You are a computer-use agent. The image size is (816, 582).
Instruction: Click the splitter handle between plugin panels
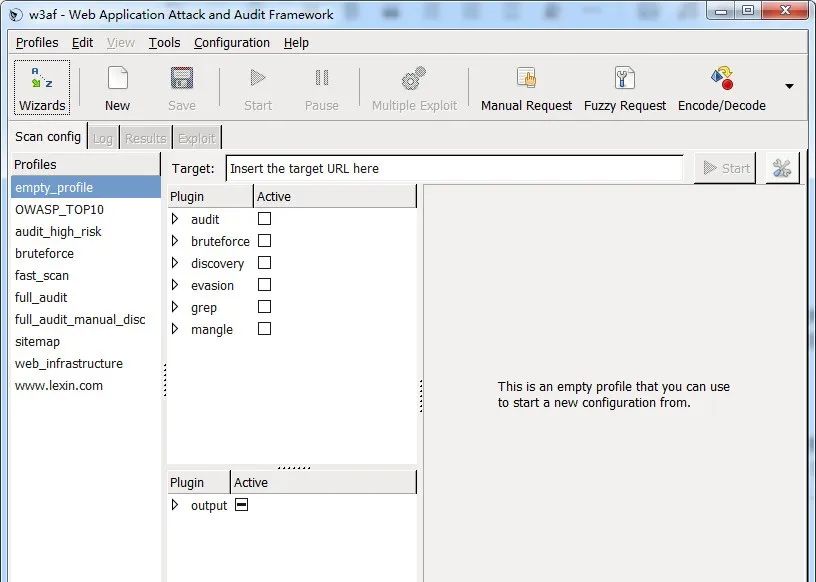293,467
